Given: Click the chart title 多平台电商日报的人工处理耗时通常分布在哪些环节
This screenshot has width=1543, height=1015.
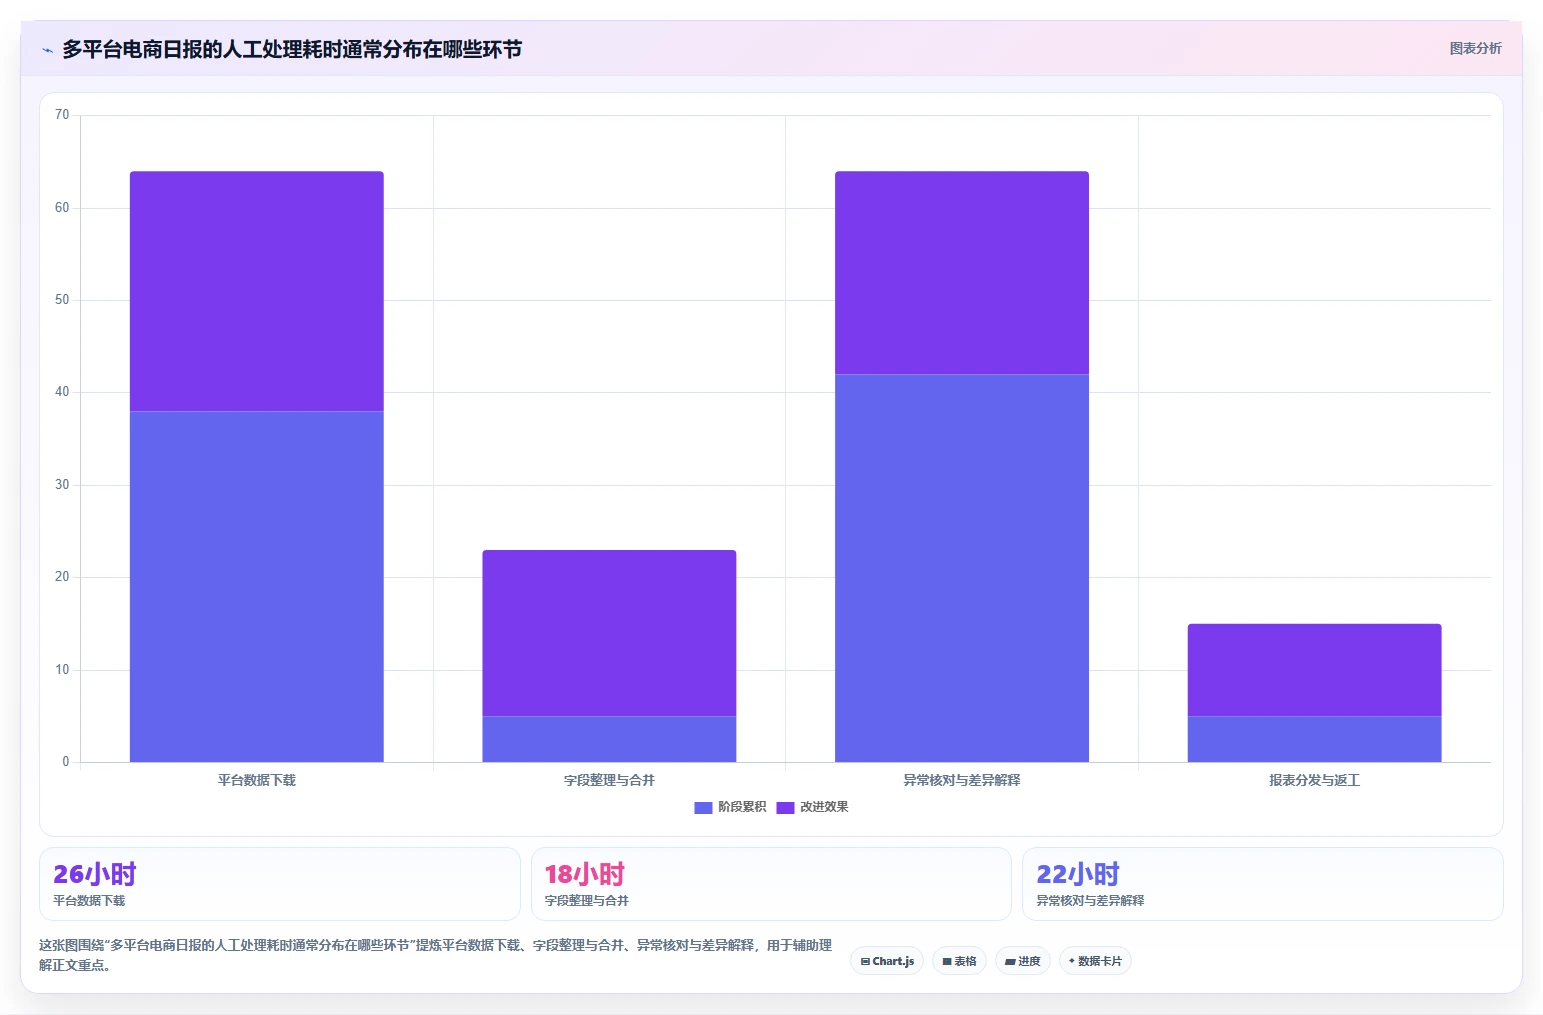Looking at the screenshot, I should click(292, 49).
